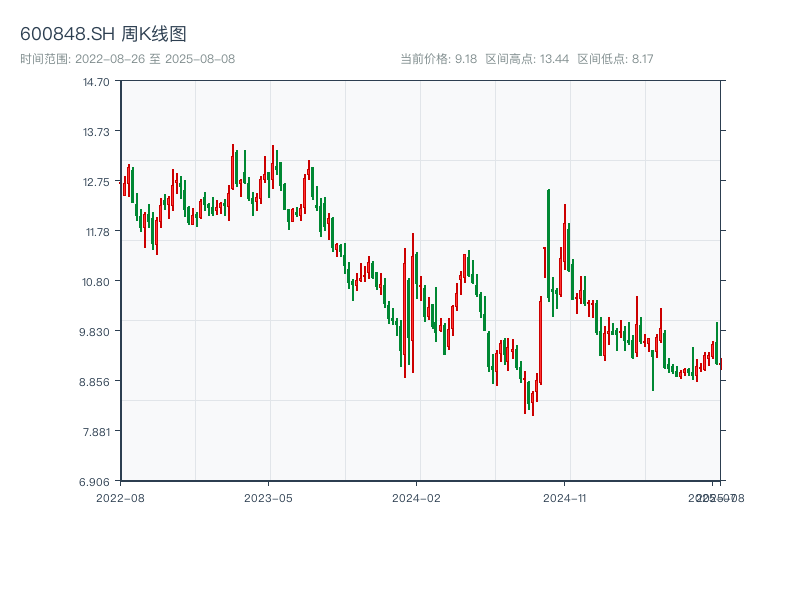Image resolution: width=800 pixels, height=600 pixels.
Task: Click the current price label 当前价格: 9.18
Action: [438, 59]
